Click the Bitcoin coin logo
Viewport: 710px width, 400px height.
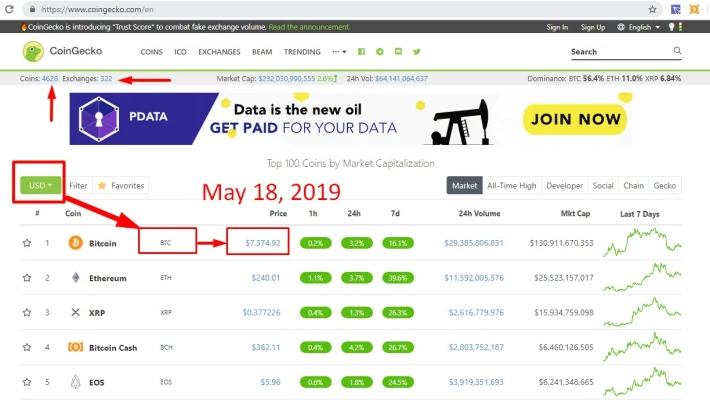tap(76, 243)
